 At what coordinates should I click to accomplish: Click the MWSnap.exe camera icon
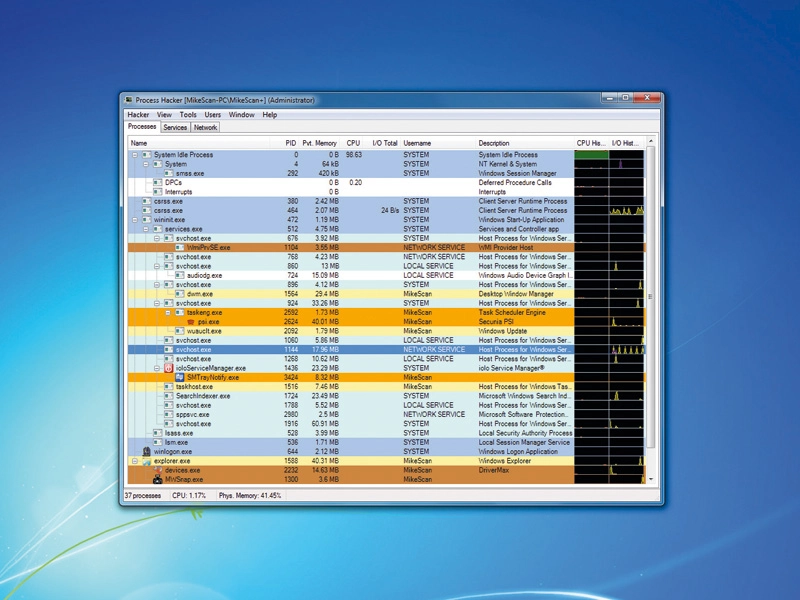(x=158, y=480)
